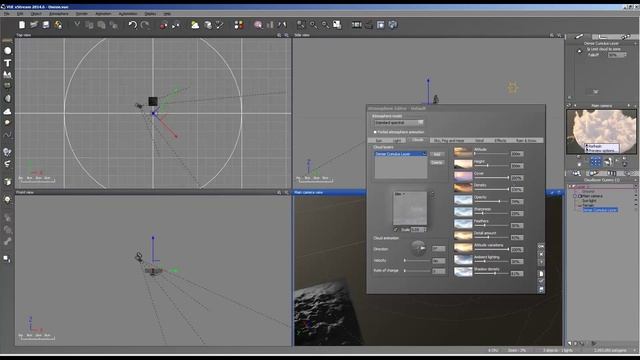
Task: Select the Text tool in left bar
Action: coord(7,63)
